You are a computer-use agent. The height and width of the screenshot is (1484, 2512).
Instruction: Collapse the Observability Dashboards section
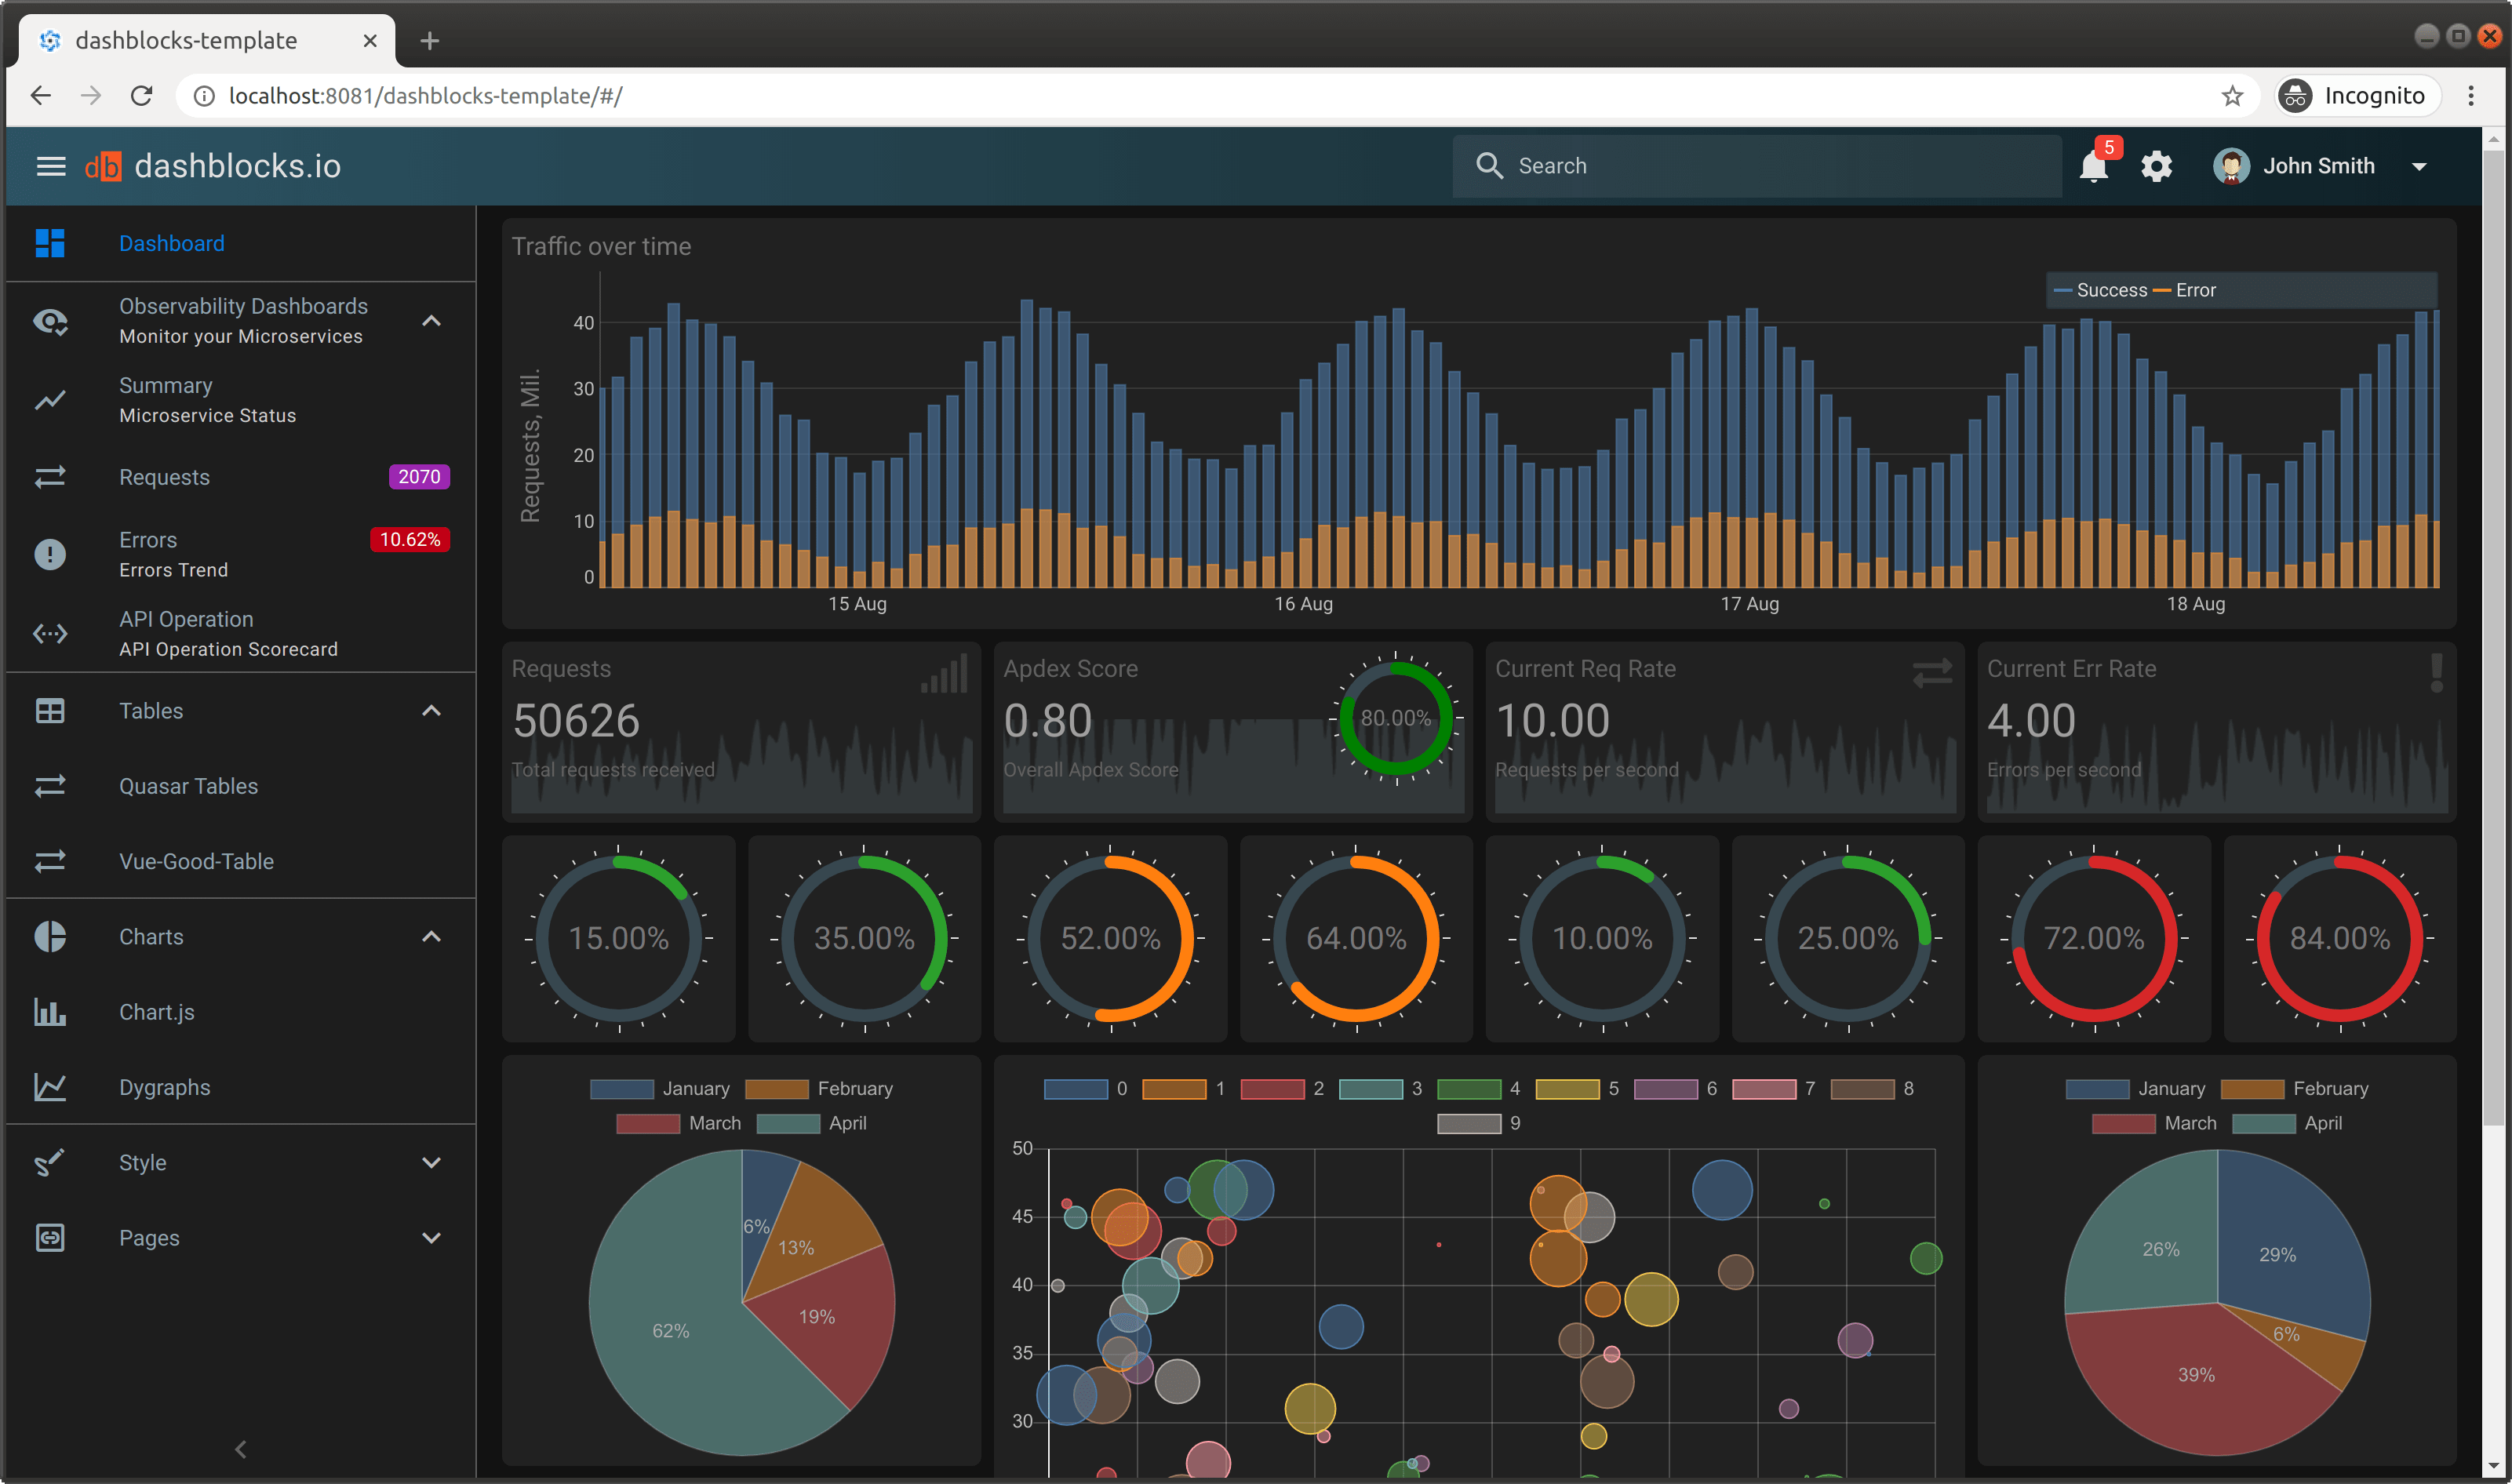tap(432, 320)
